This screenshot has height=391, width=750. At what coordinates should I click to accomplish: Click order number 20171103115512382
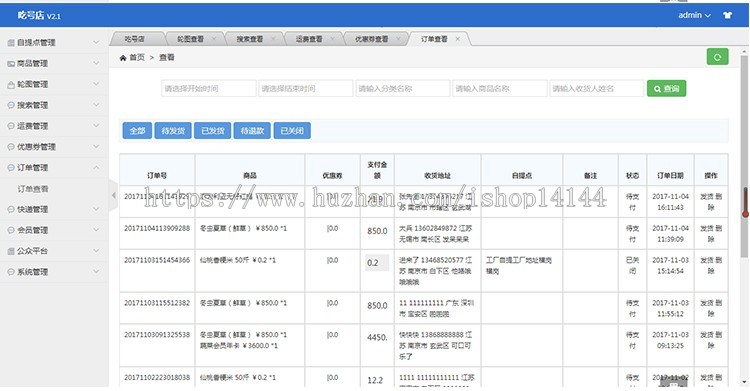pos(157,303)
